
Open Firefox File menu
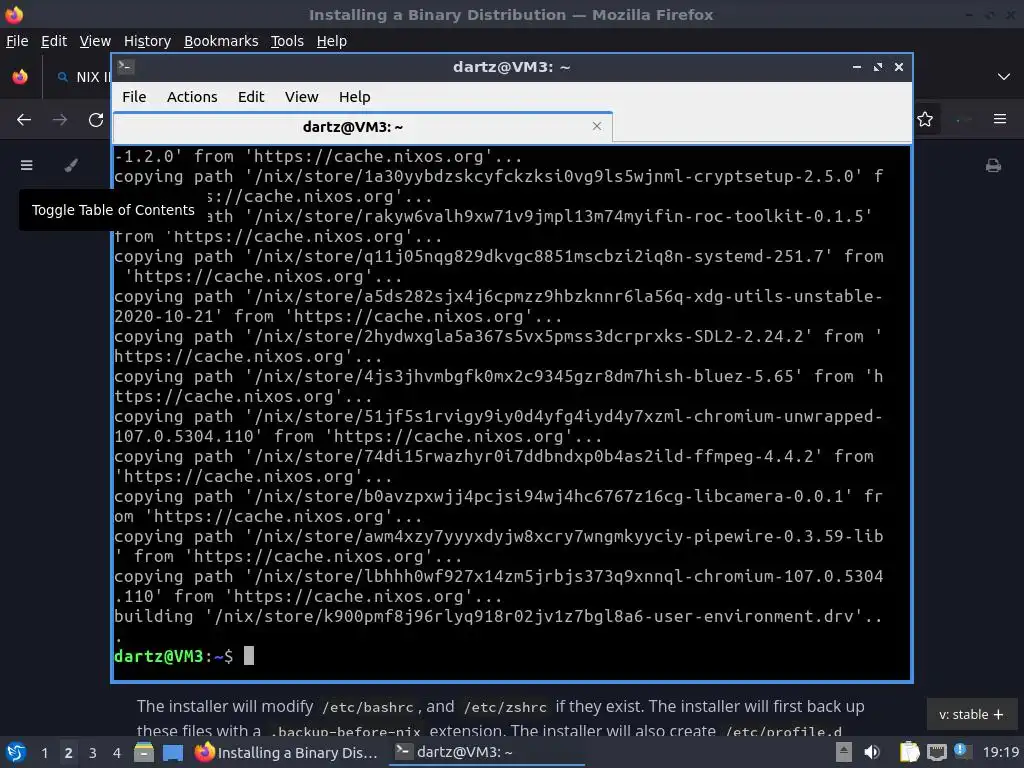(17, 41)
